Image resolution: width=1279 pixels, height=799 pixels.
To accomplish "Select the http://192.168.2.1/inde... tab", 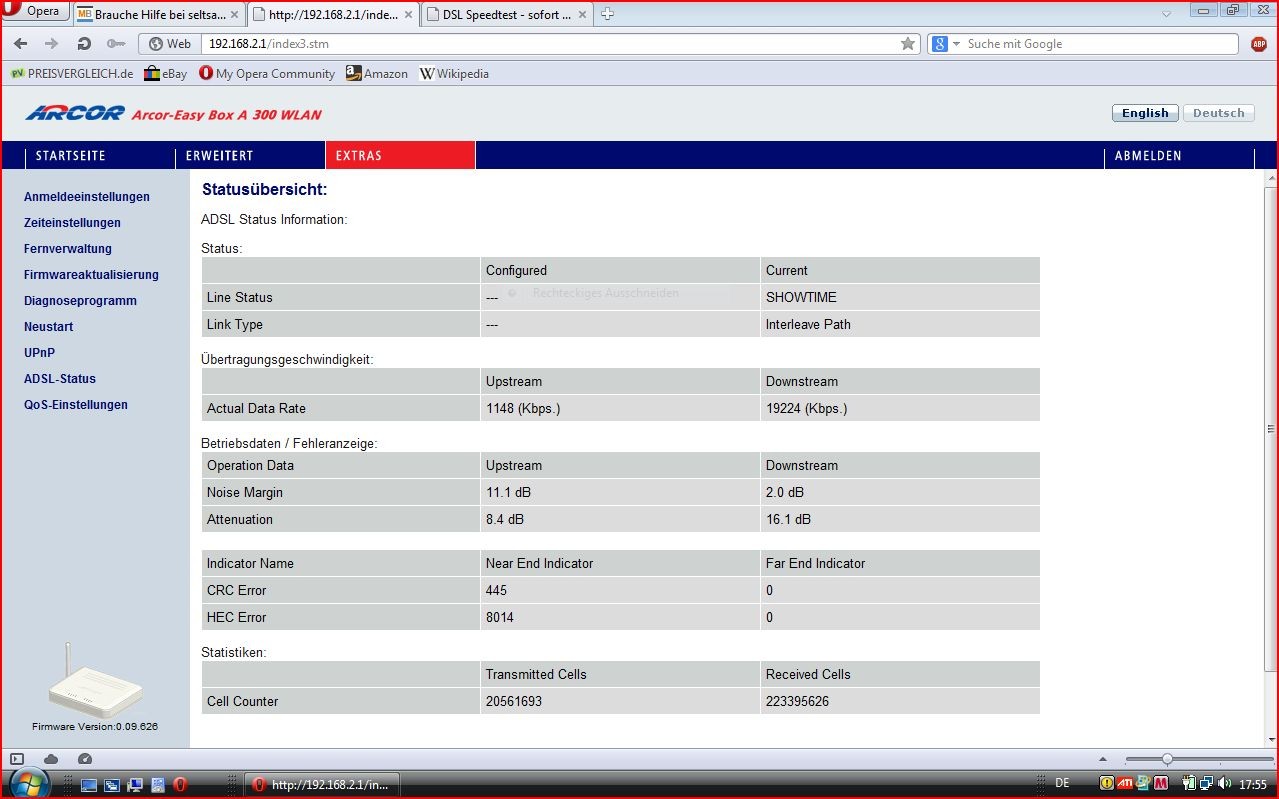I will pos(333,15).
